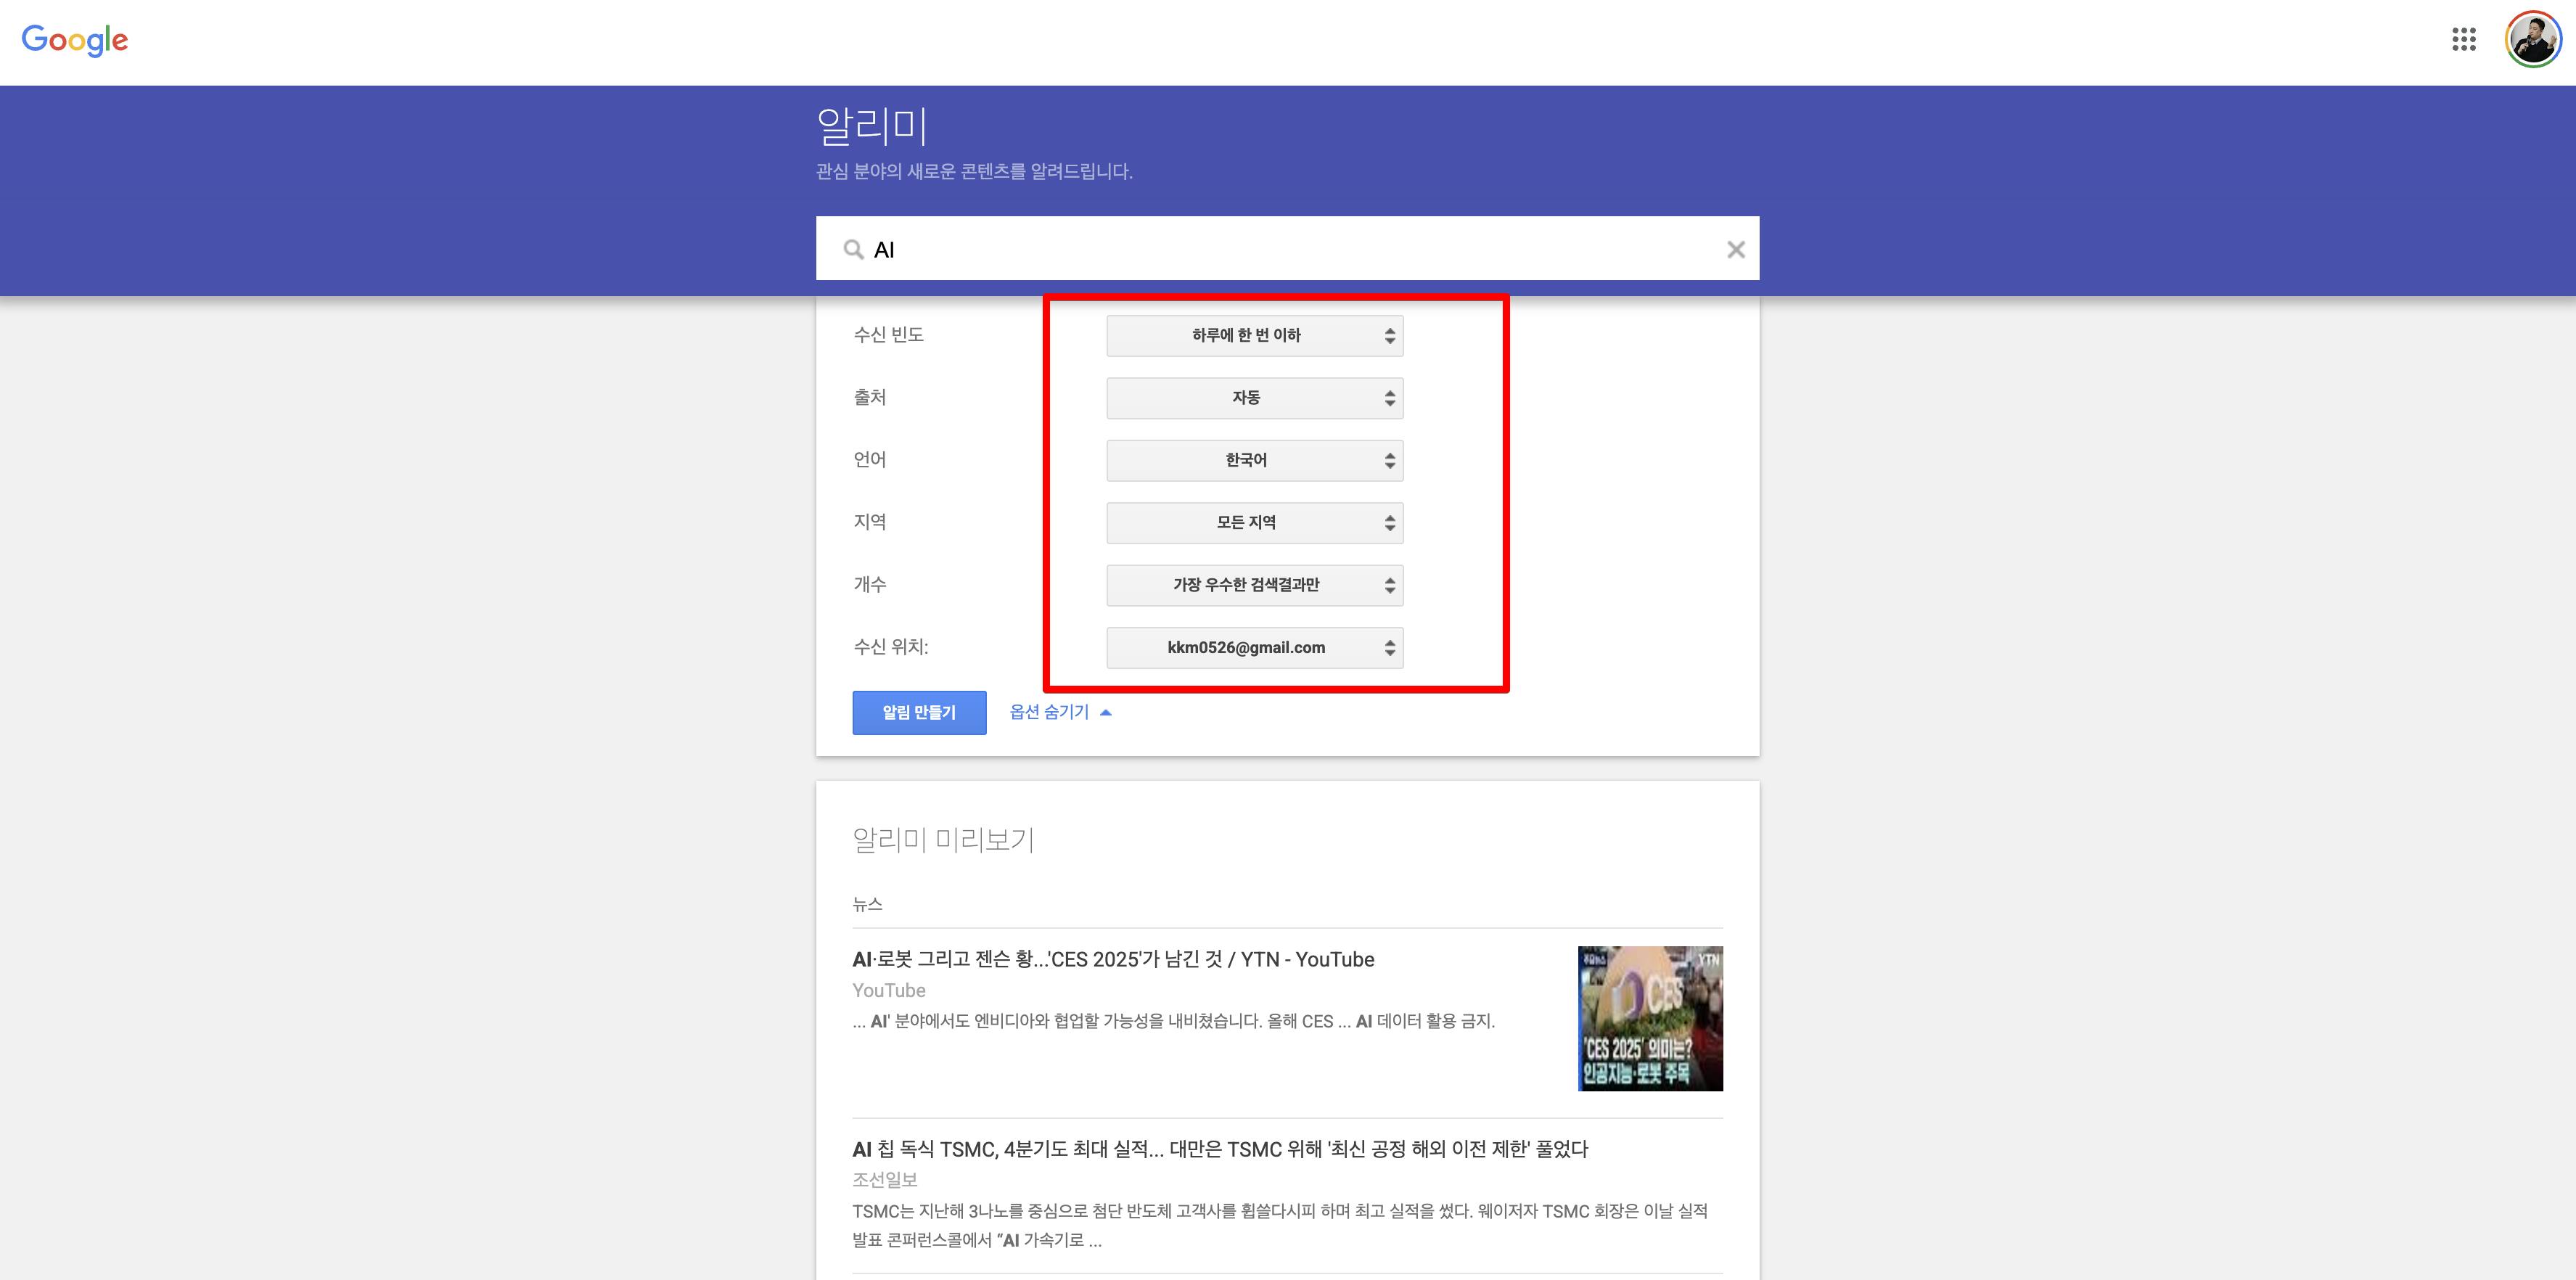Click the 알리미 미리보기 heading
Image resolution: width=2576 pixels, height=1280 pixels.
pyautogui.click(x=943, y=839)
